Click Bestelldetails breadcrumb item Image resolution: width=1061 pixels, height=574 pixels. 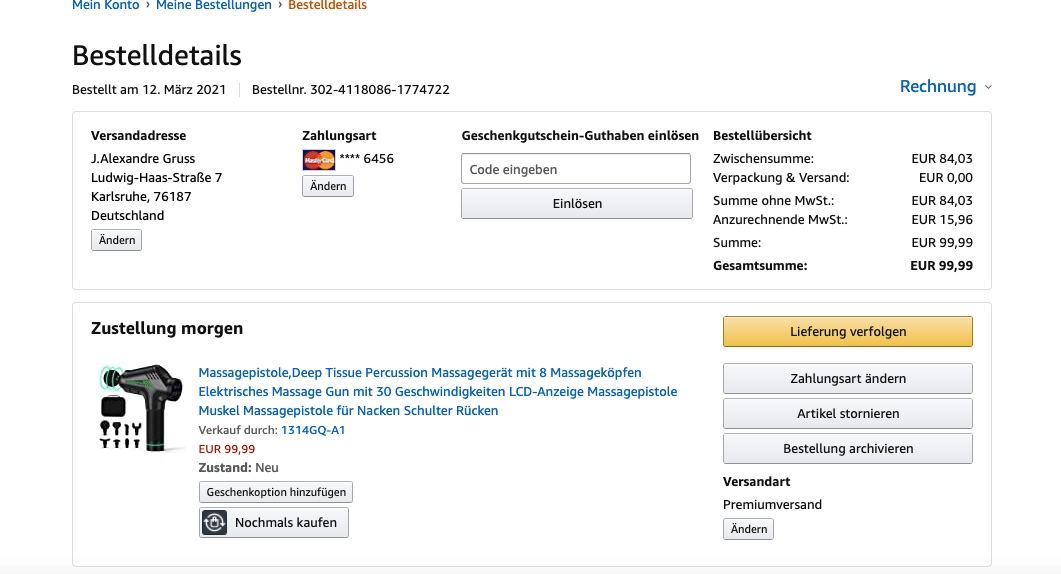point(327,6)
